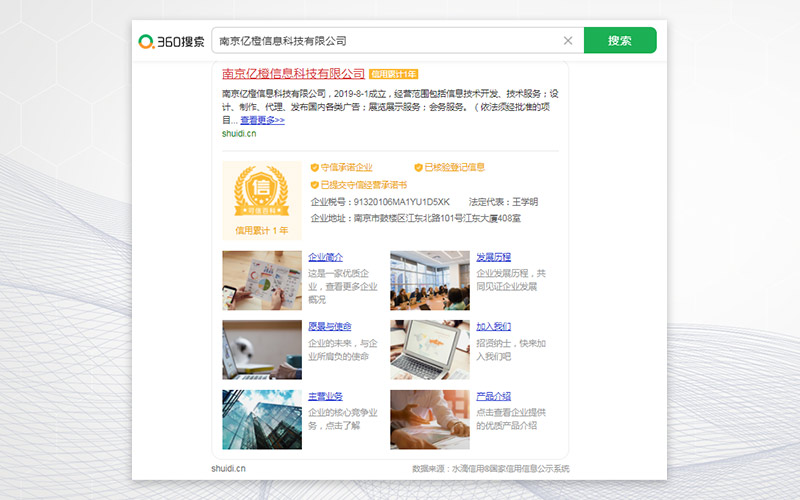This screenshot has height=500, width=800.
Task: Clear the search box with the X icon
Action: pos(568,40)
